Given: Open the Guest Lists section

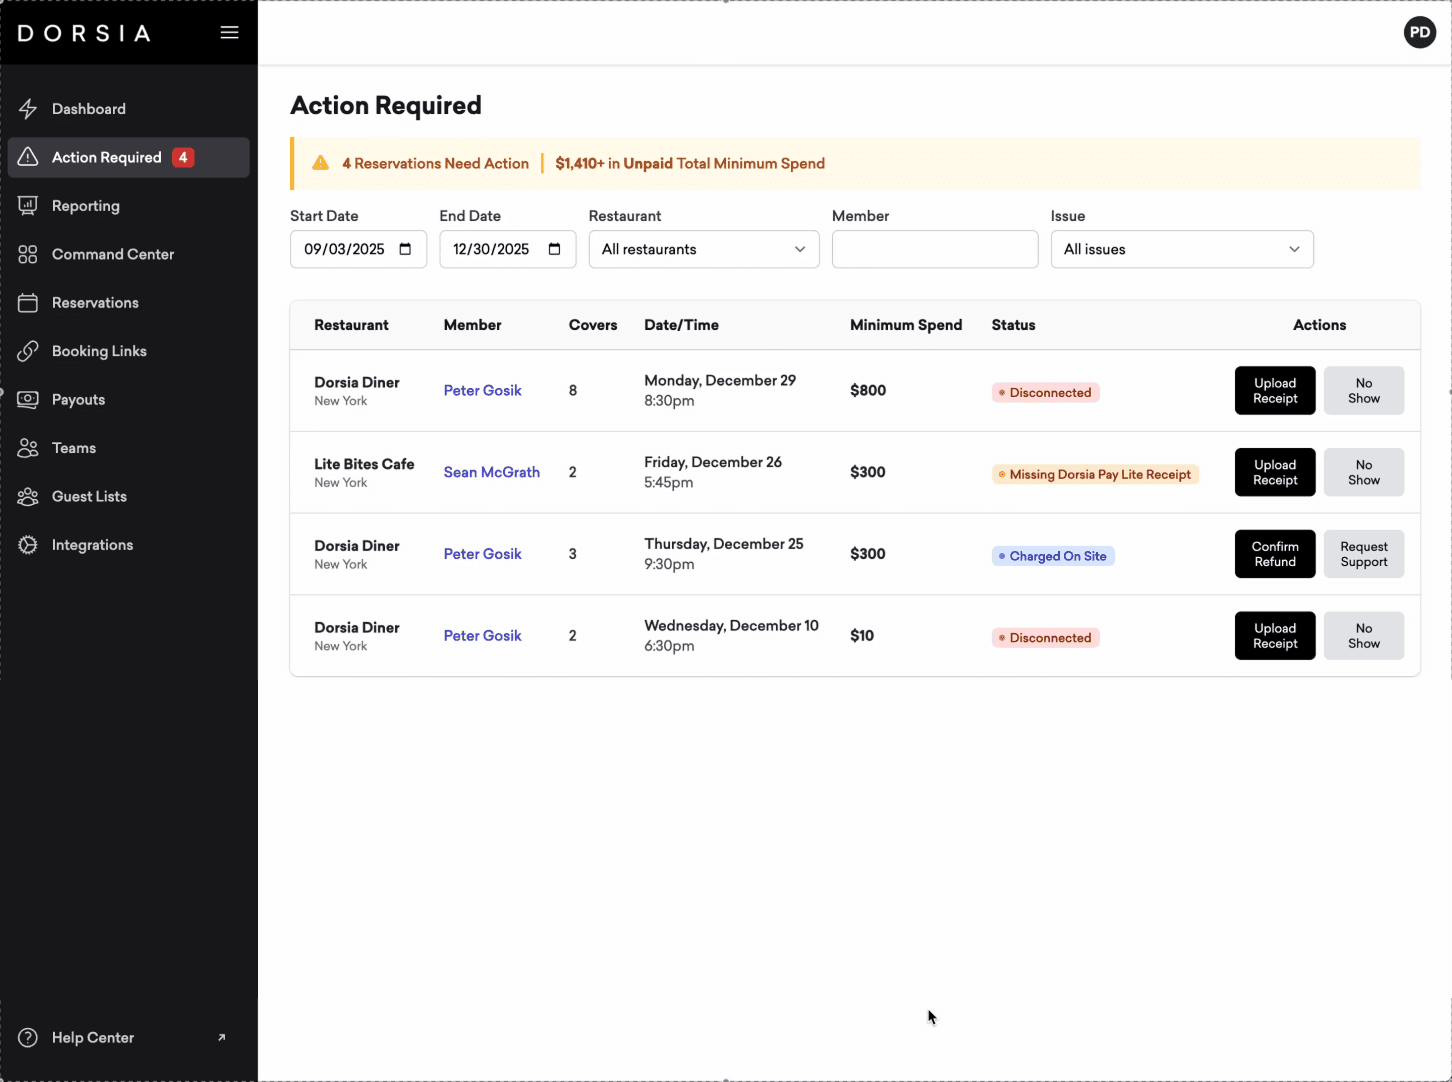Looking at the screenshot, I should (128, 497).
